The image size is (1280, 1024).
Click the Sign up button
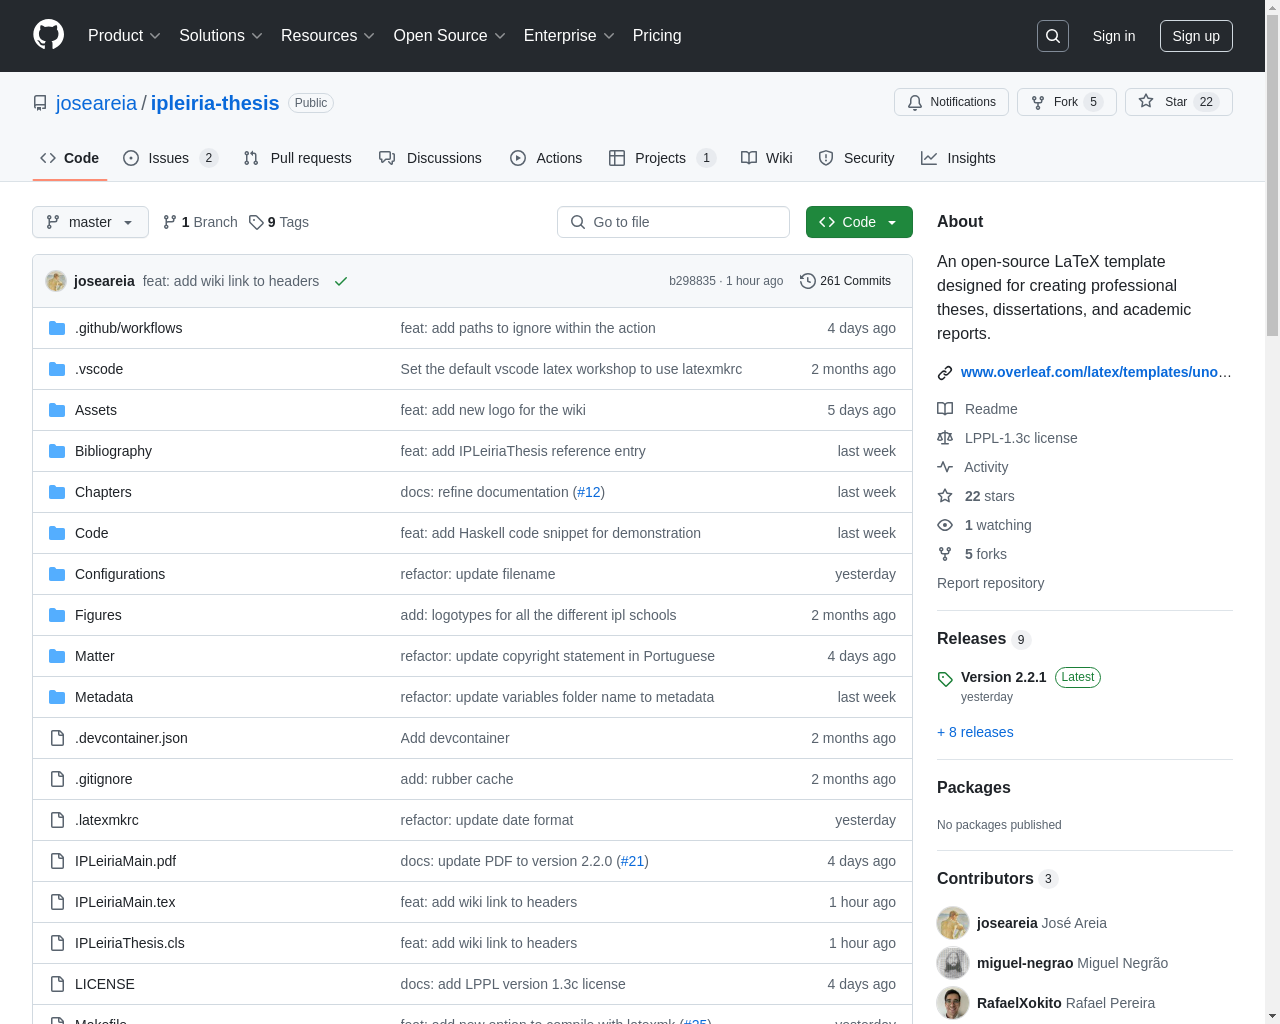1196,36
